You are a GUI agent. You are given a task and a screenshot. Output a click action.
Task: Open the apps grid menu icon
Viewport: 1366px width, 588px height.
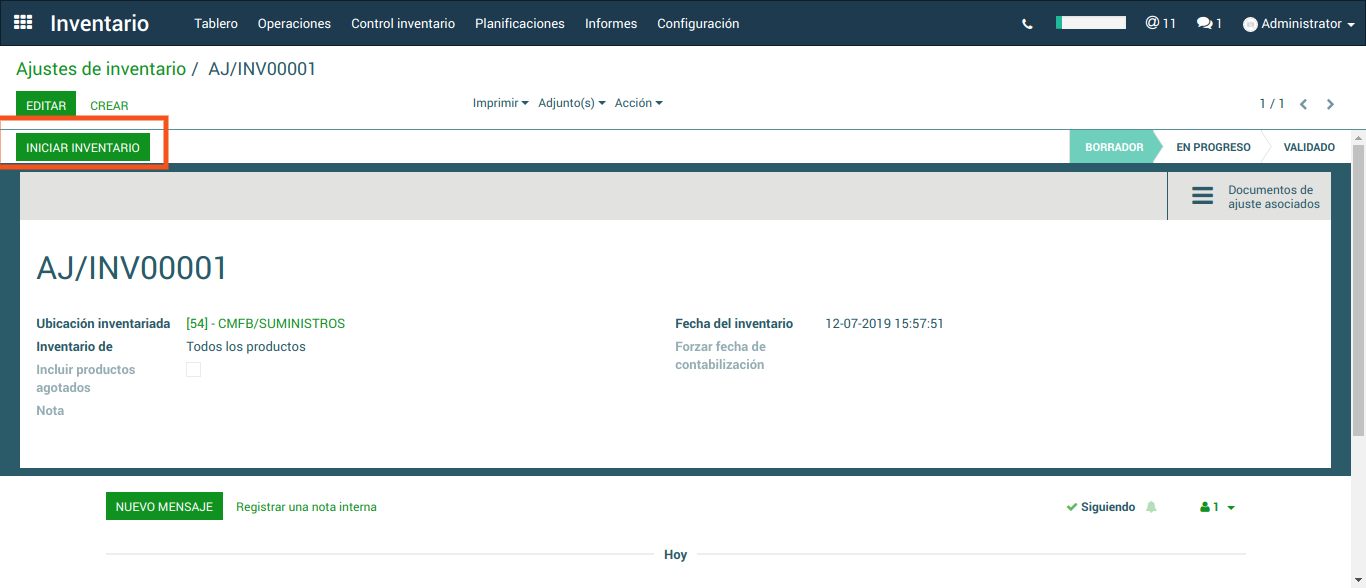coord(22,22)
